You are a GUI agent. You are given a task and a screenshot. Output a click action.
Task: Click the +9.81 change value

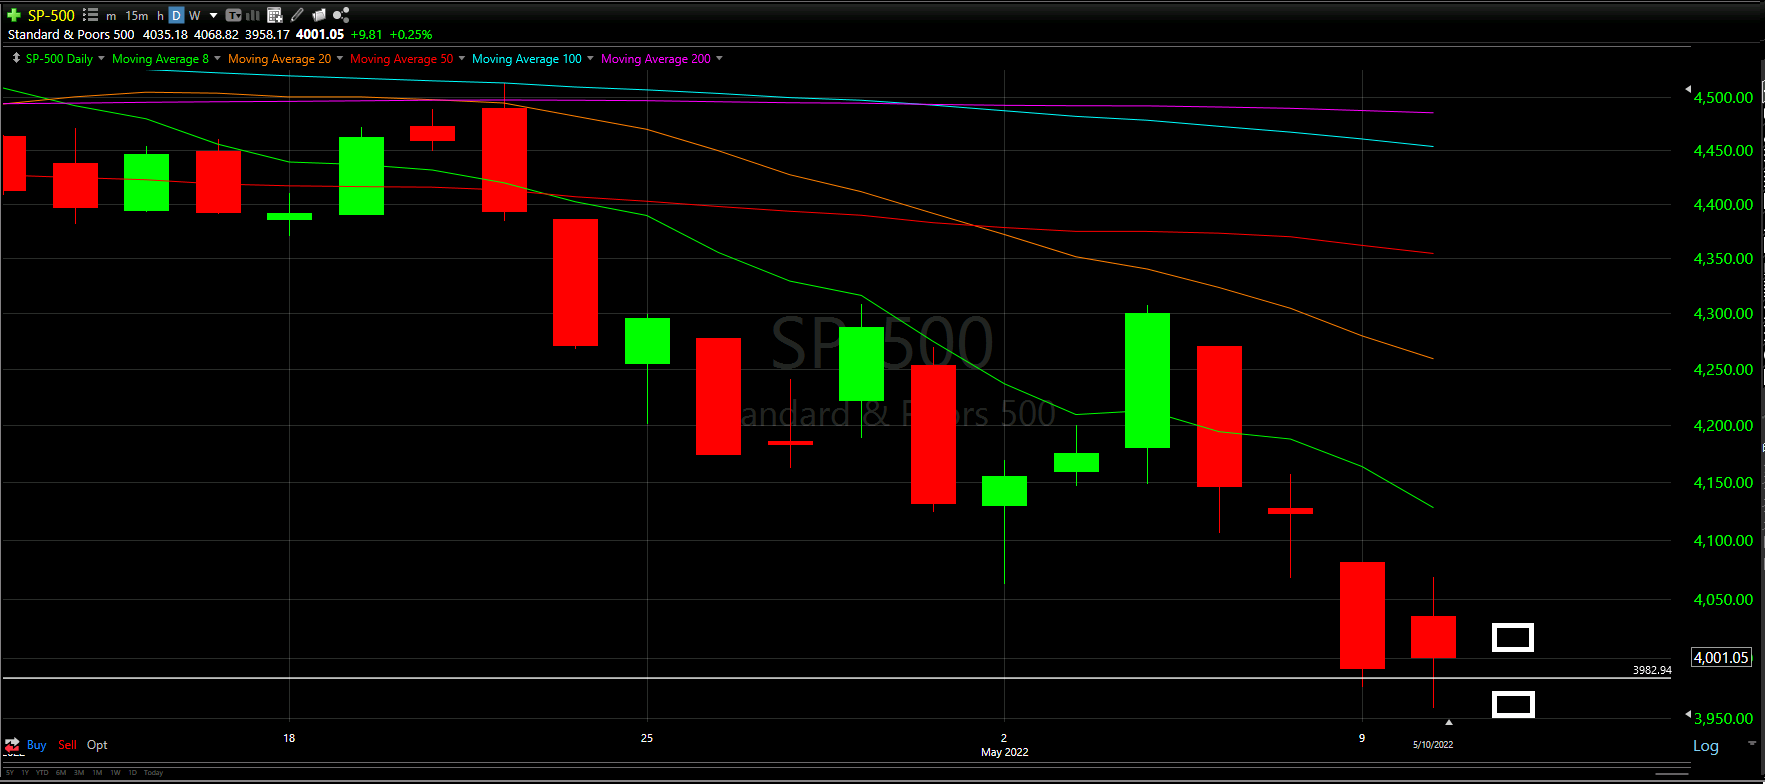(x=366, y=34)
